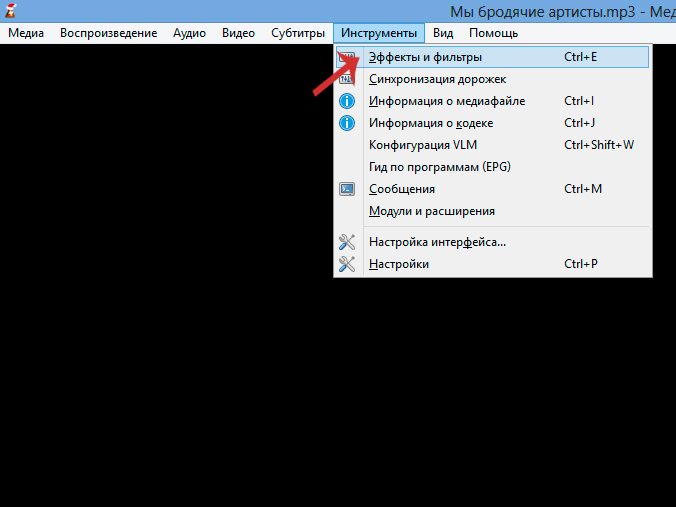Click the info icon beside Информация о кодеке
The width and height of the screenshot is (676, 507).
347,123
